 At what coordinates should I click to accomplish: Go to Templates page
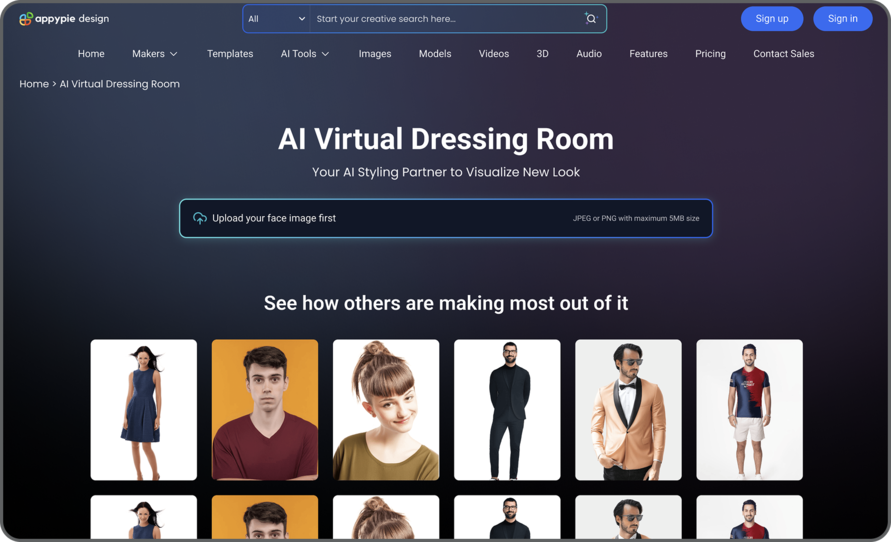230,53
